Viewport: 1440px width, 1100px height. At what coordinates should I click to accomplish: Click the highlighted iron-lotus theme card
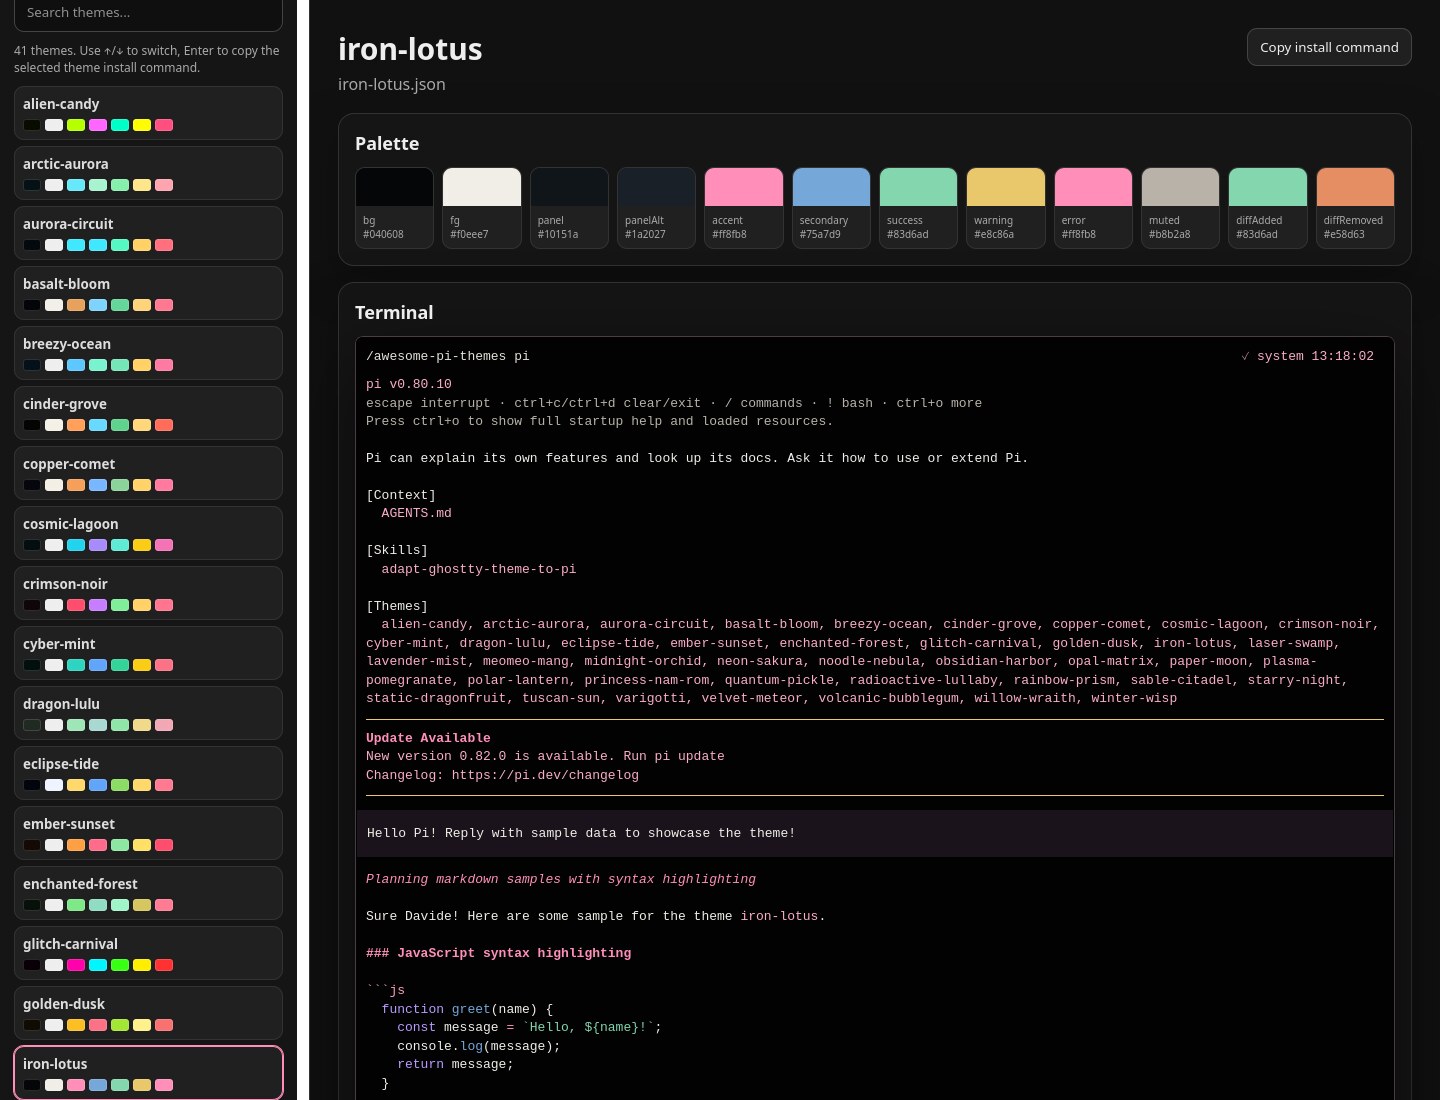148,1073
